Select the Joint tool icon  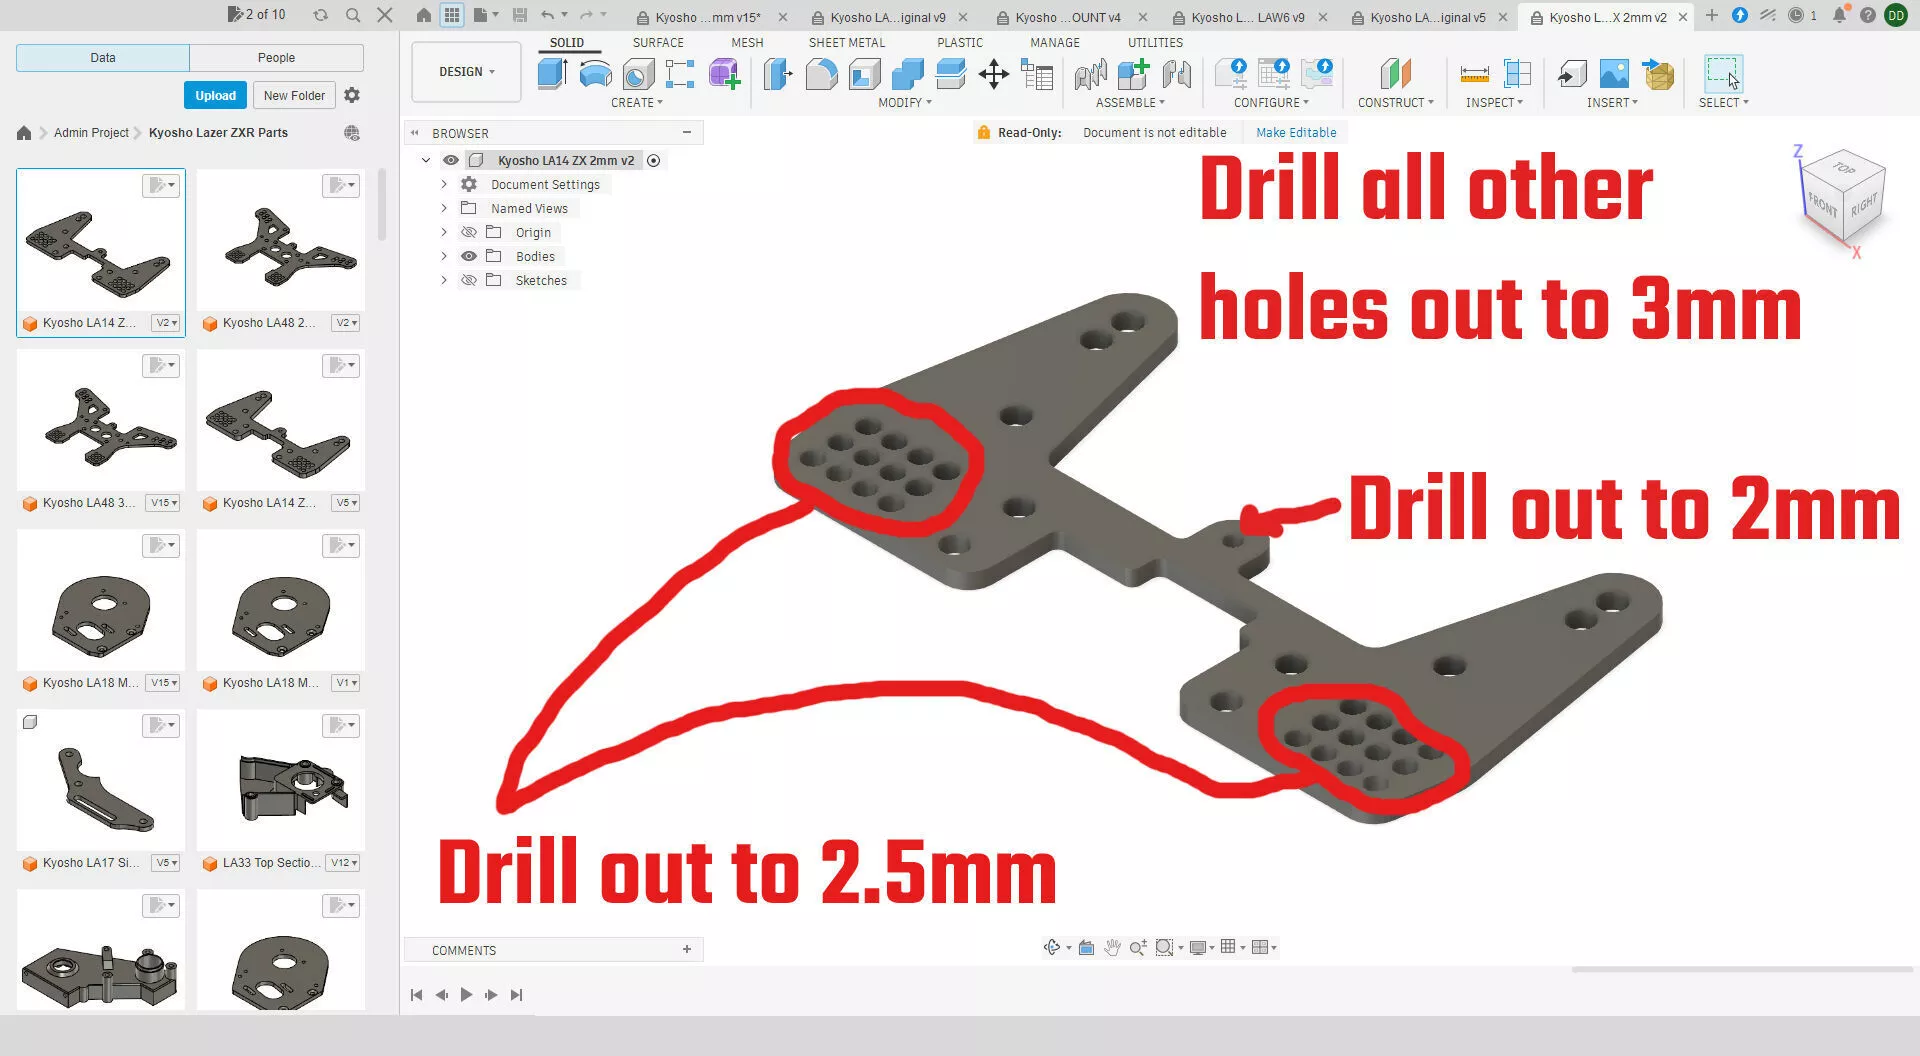coord(1176,74)
